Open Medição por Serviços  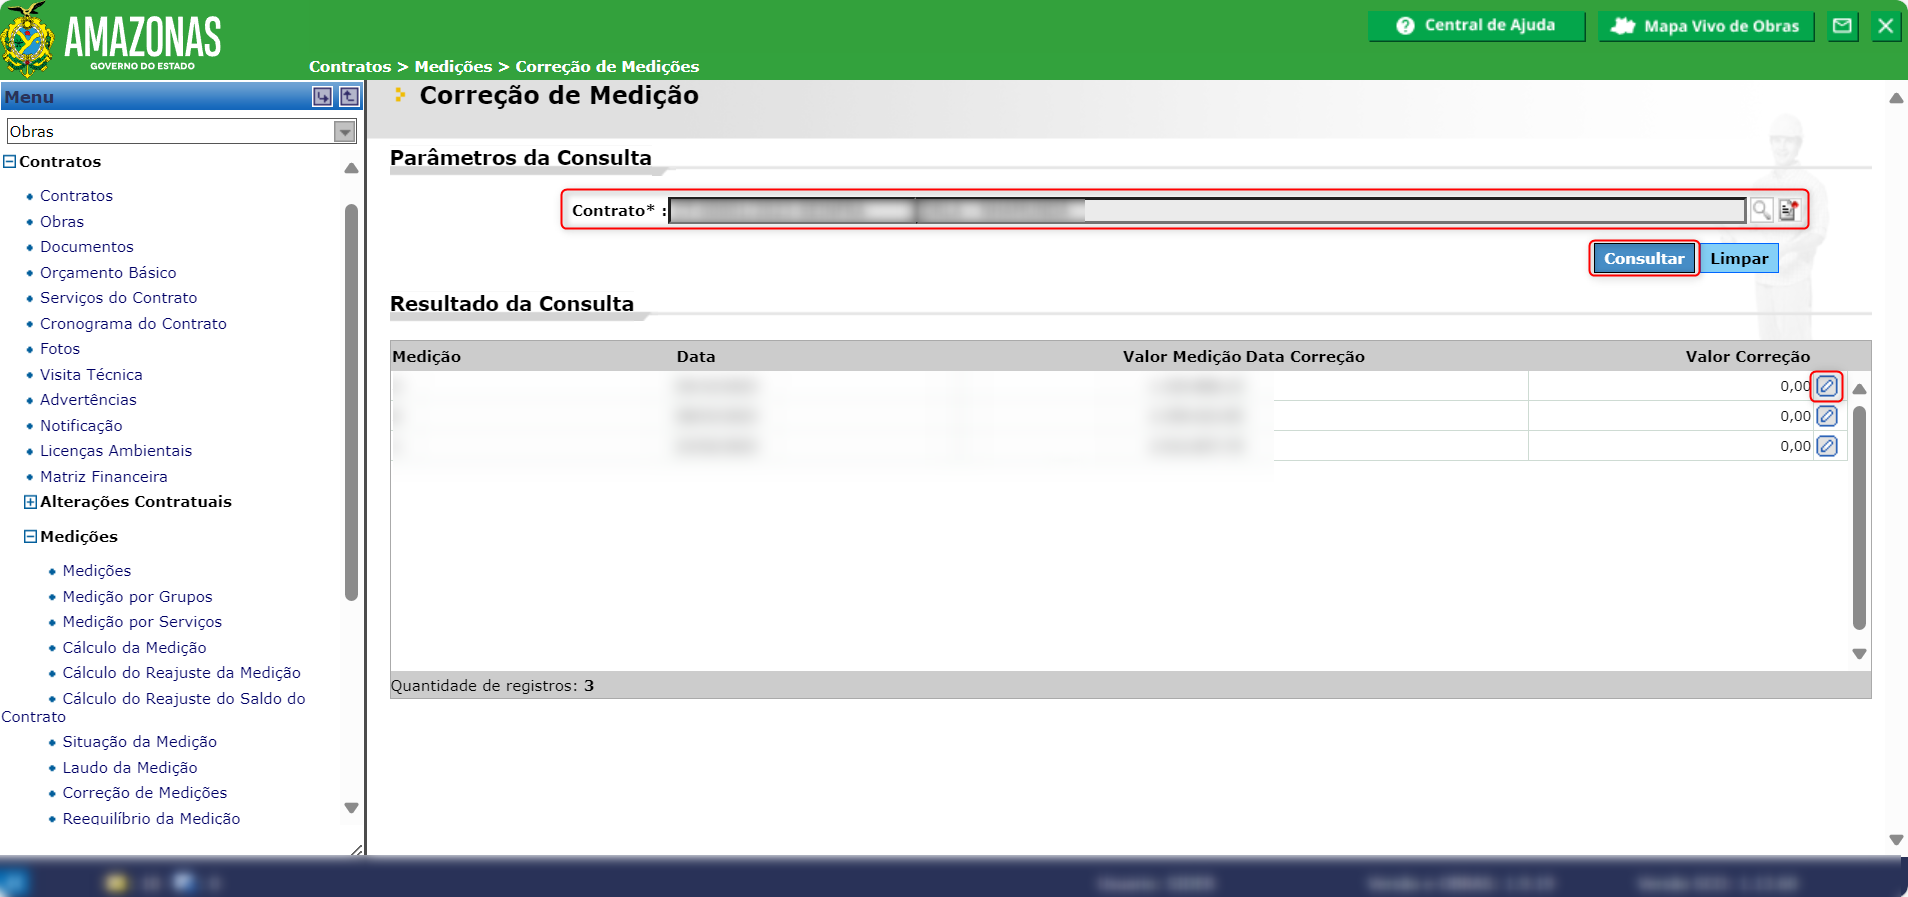tap(142, 622)
